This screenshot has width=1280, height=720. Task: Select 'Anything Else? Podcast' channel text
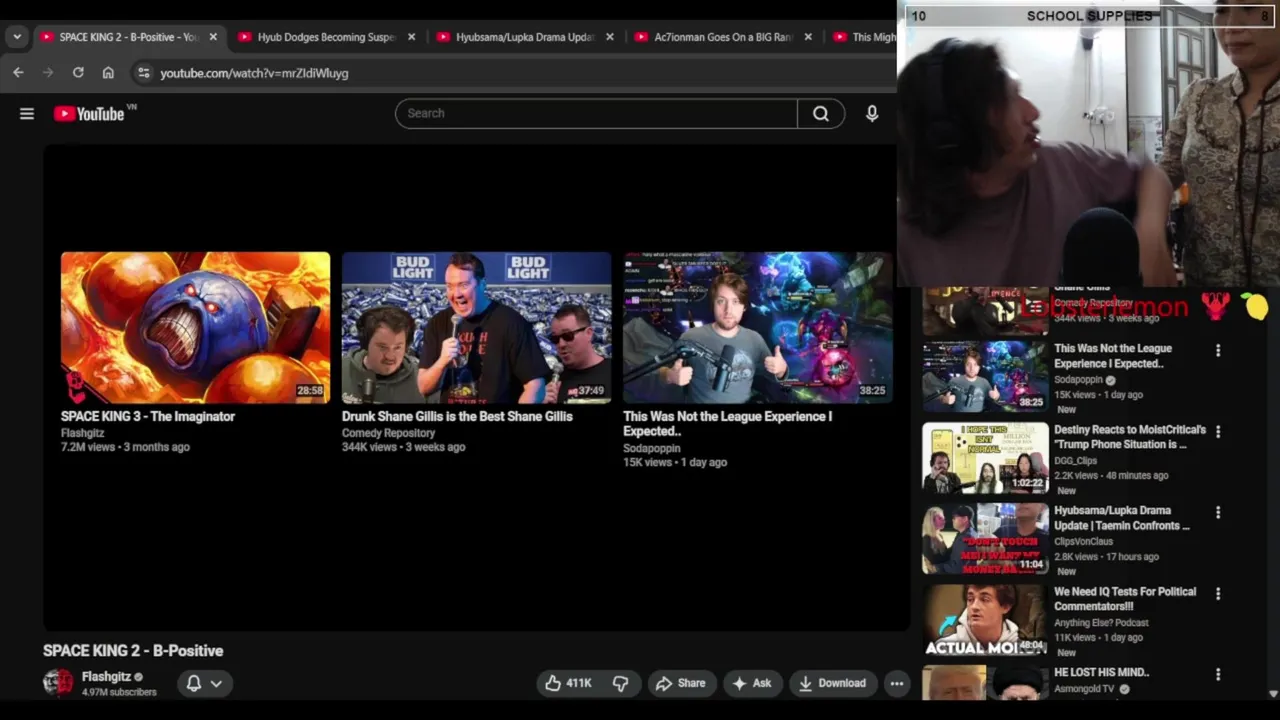click(x=1101, y=623)
